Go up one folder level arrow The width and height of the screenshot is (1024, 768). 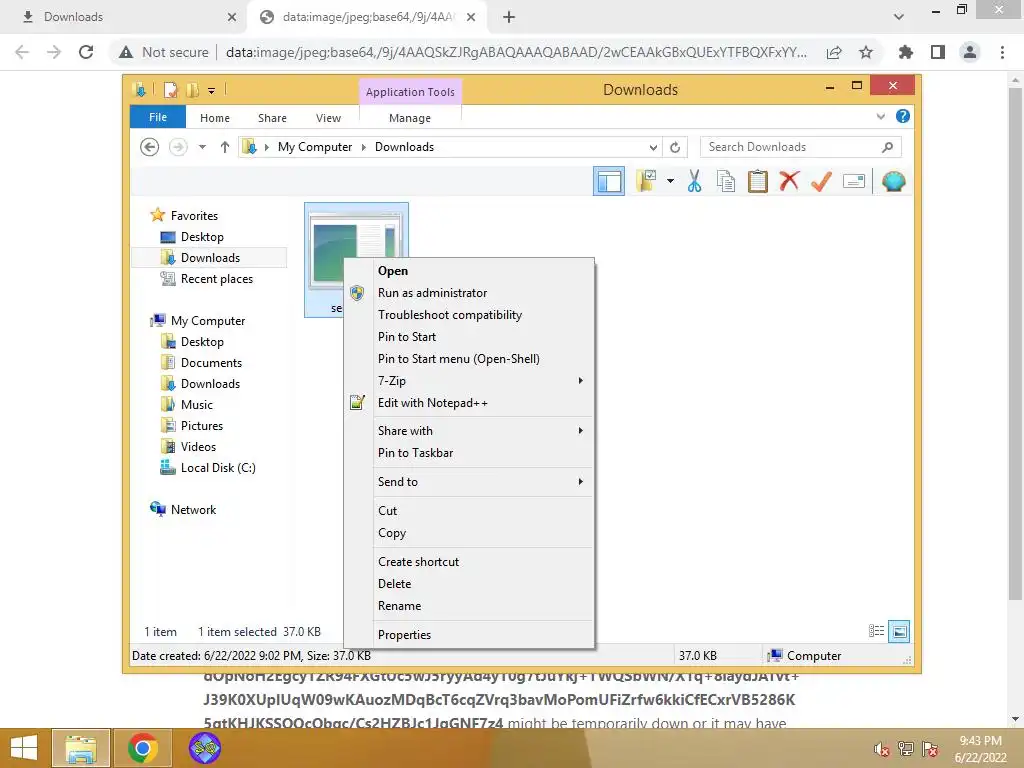[225, 147]
